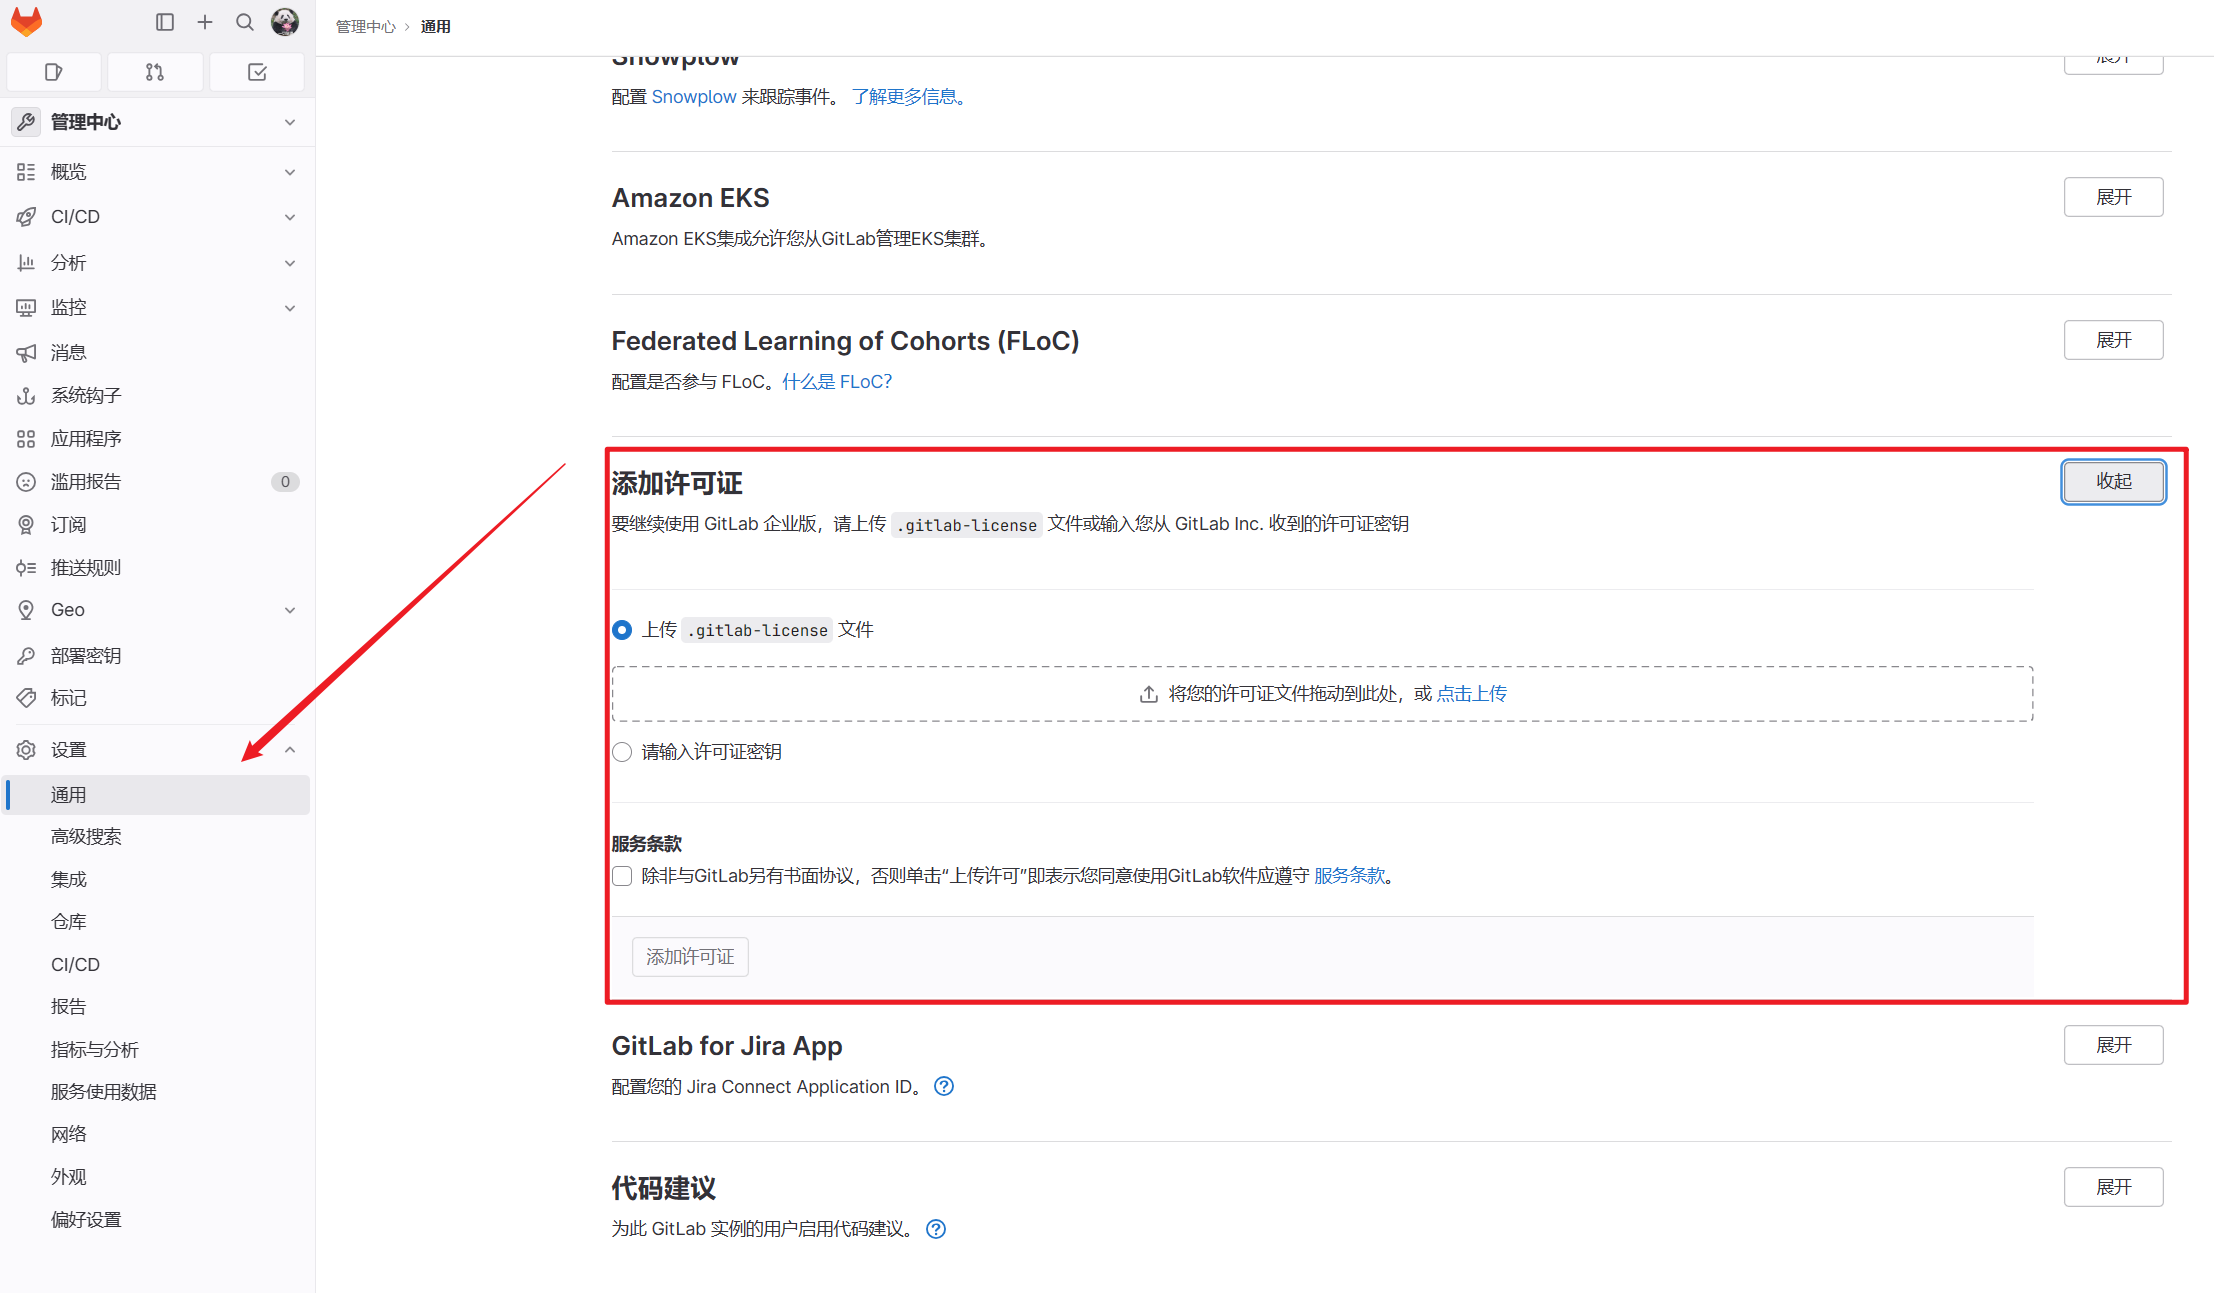Open the search magnifier icon
2214x1293 pixels.
245,22
